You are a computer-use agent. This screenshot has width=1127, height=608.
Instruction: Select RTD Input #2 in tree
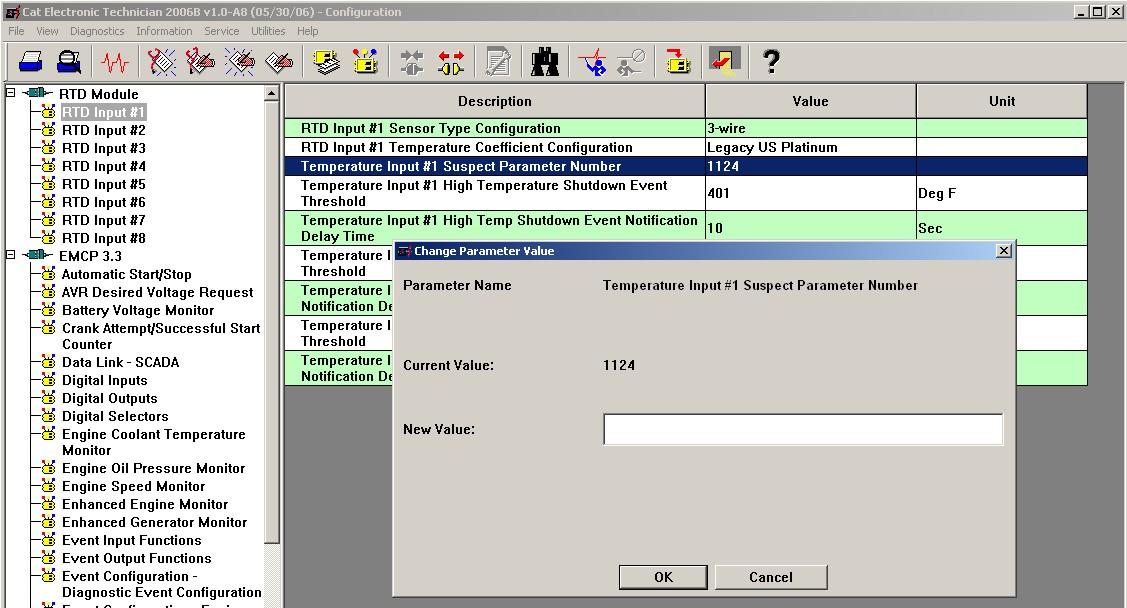(104, 130)
